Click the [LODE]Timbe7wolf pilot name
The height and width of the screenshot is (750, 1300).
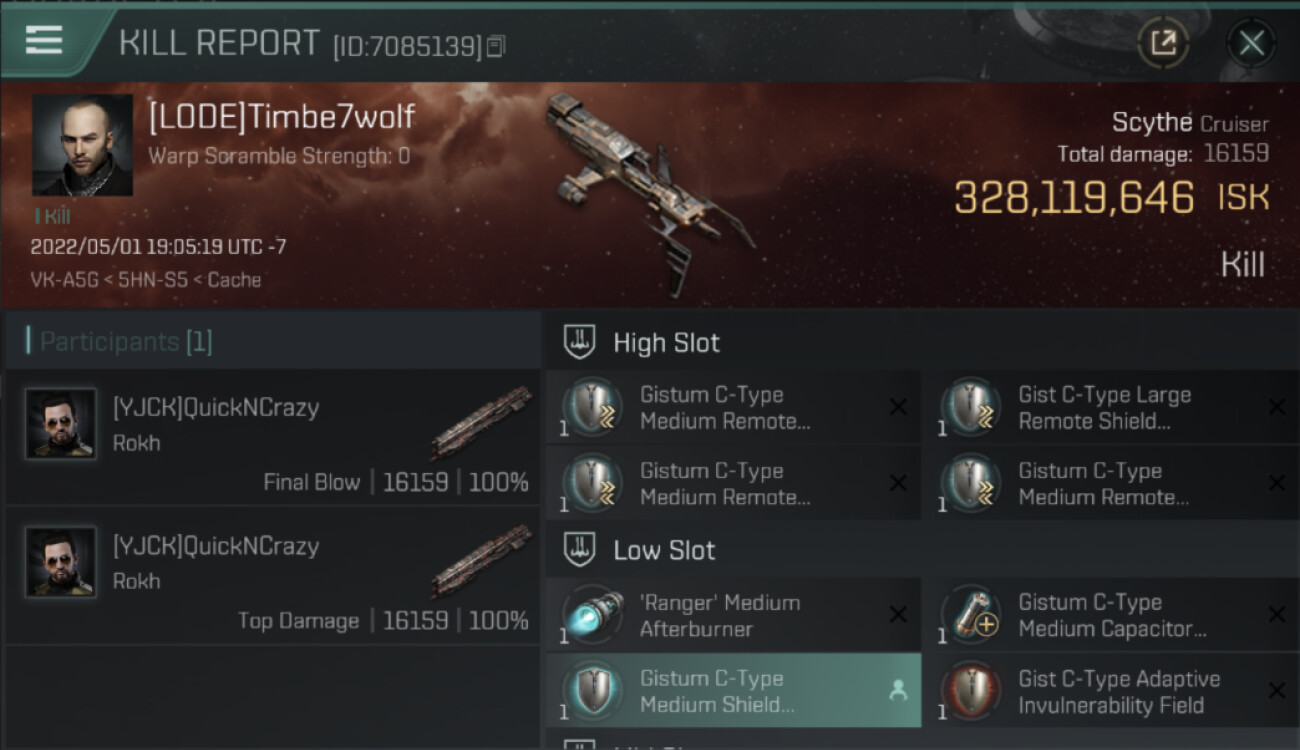[281, 117]
